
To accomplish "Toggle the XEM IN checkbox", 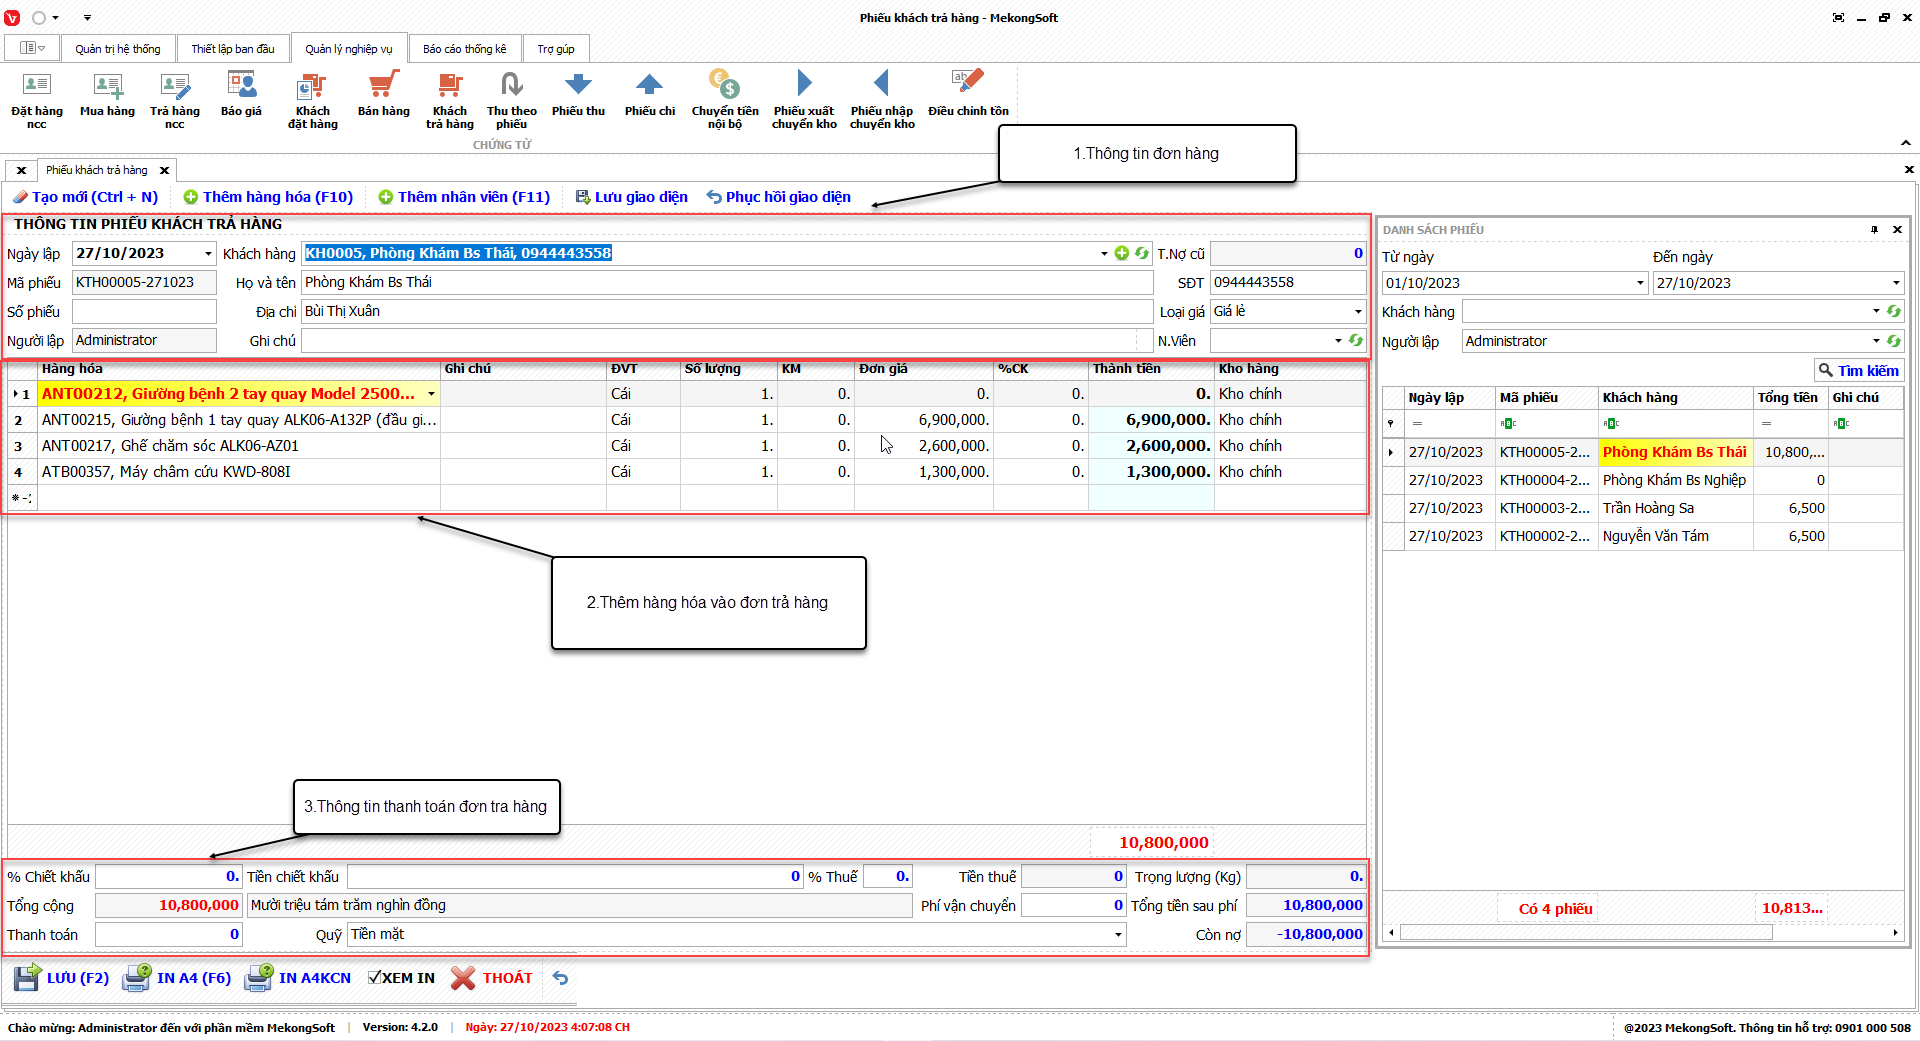I will click(x=374, y=978).
